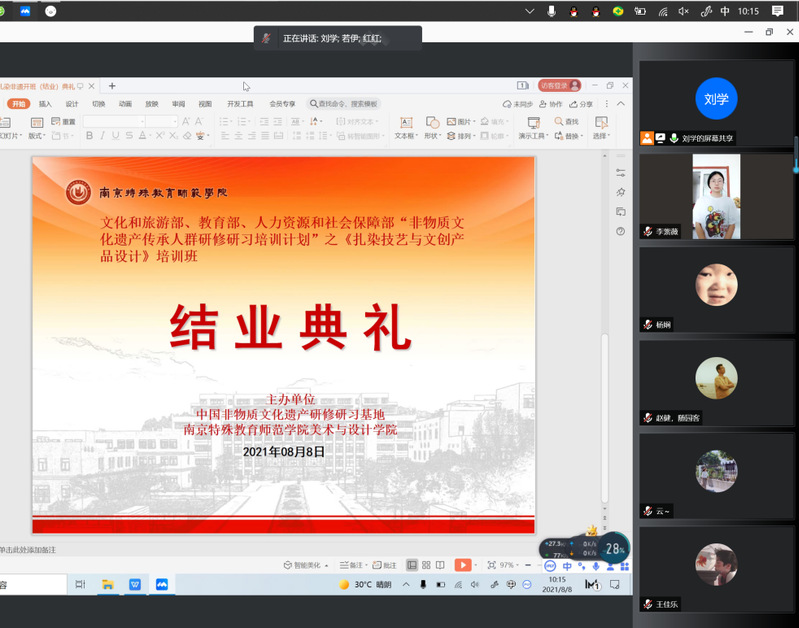This screenshot has width=799, height=628.
Task: Click the 查找 (find) magnifier icon
Action: click(x=564, y=121)
